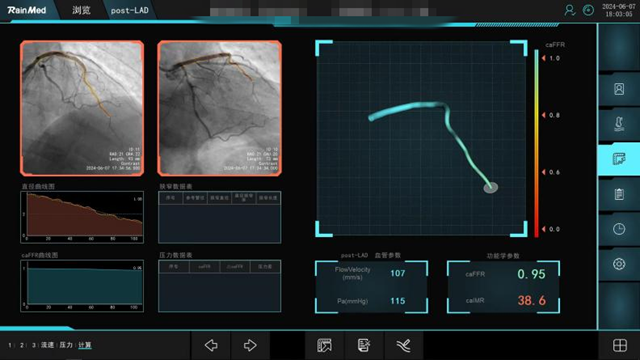This screenshot has width=640, height=360.
Task: Go forward with the right arrow button
Action: coord(250,345)
